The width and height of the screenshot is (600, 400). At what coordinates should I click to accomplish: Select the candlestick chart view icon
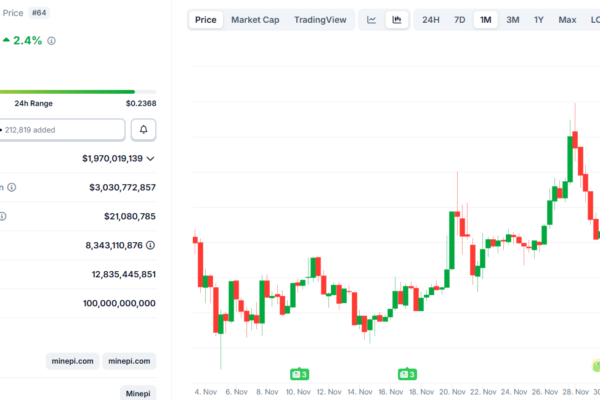coord(397,20)
